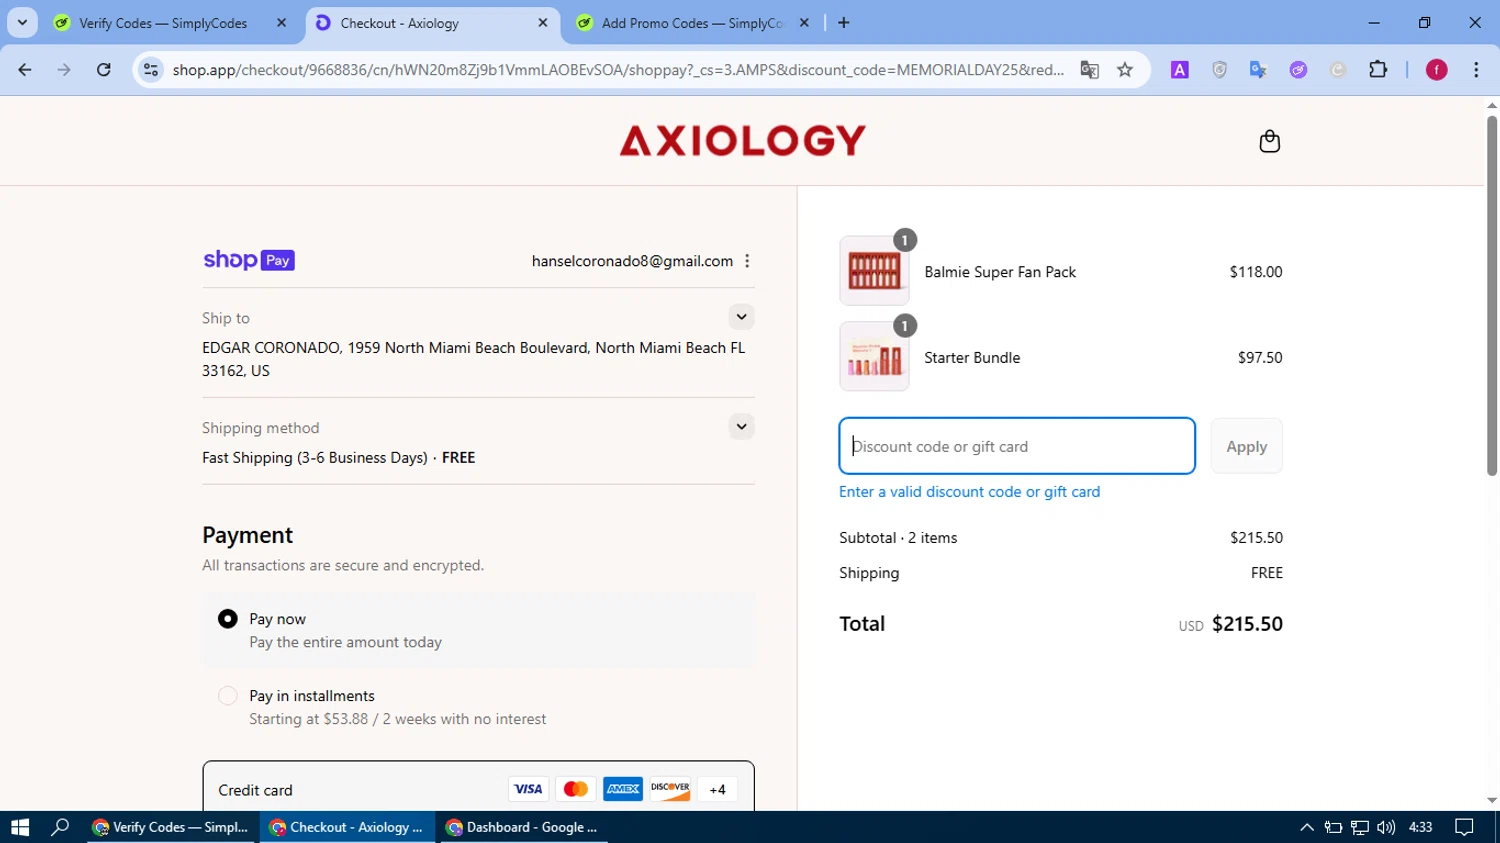This screenshot has height=843, width=1500.
Task: Bookmark this page with star icon
Action: pyautogui.click(x=1125, y=69)
